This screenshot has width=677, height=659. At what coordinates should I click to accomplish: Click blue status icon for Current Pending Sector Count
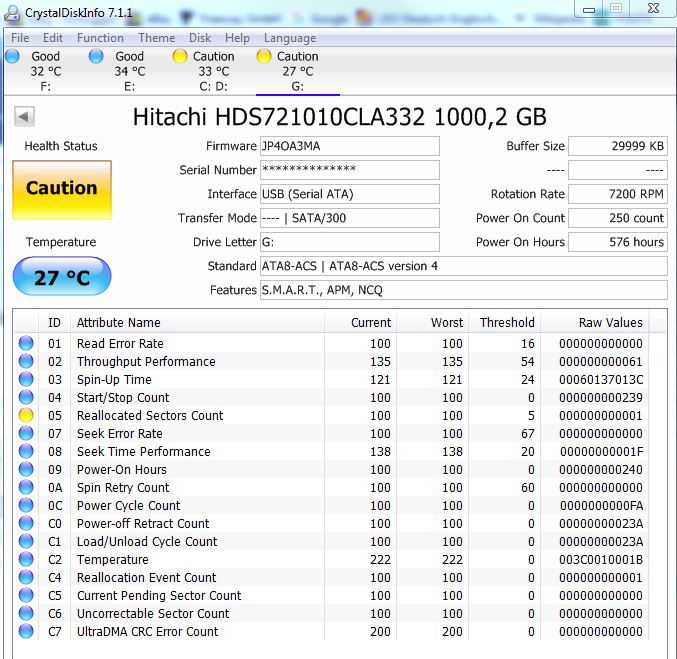tap(26, 596)
